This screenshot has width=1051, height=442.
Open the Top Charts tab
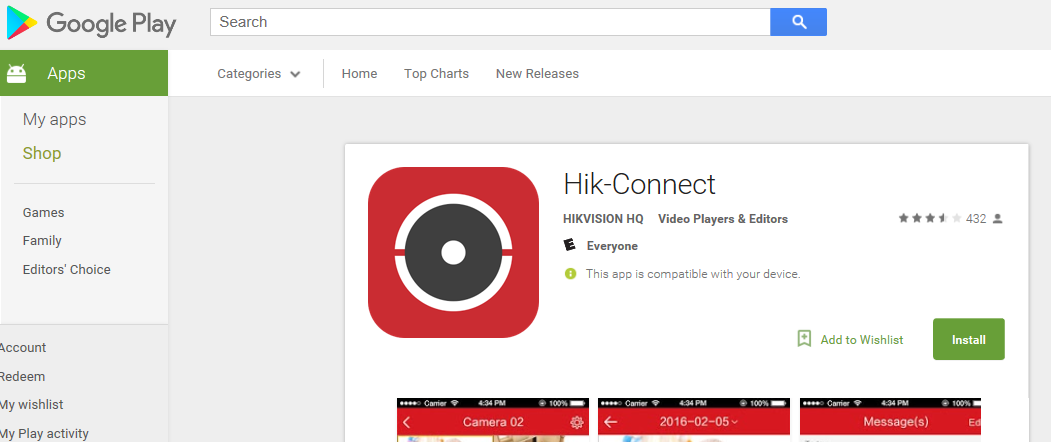pos(436,74)
